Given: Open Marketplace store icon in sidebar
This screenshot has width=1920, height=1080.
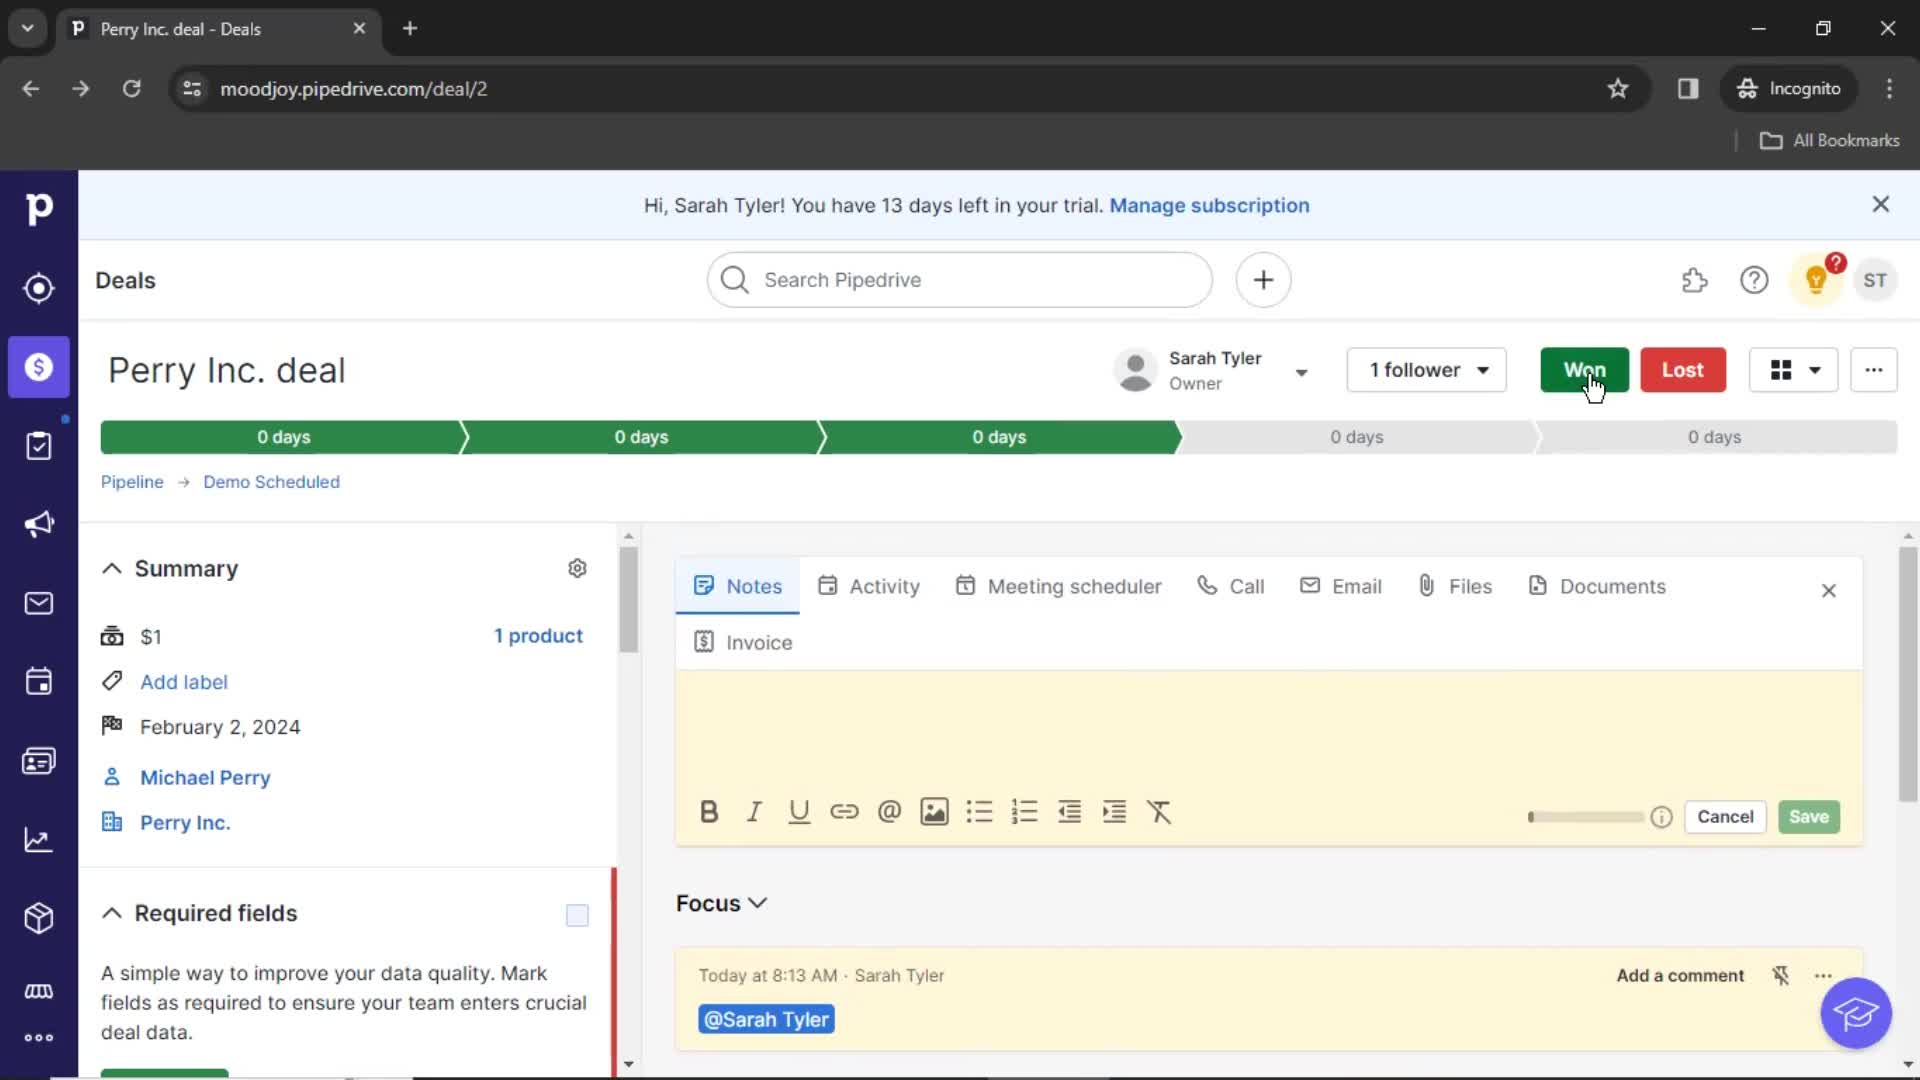Looking at the screenshot, I should (39, 991).
